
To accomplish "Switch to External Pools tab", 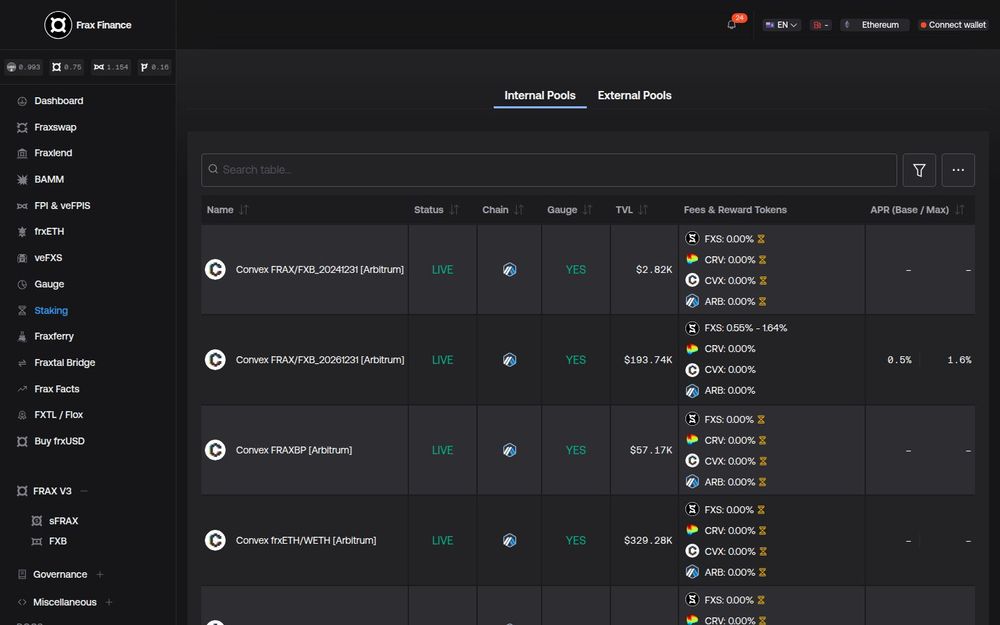I will pyautogui.click(x=635, y=96).
